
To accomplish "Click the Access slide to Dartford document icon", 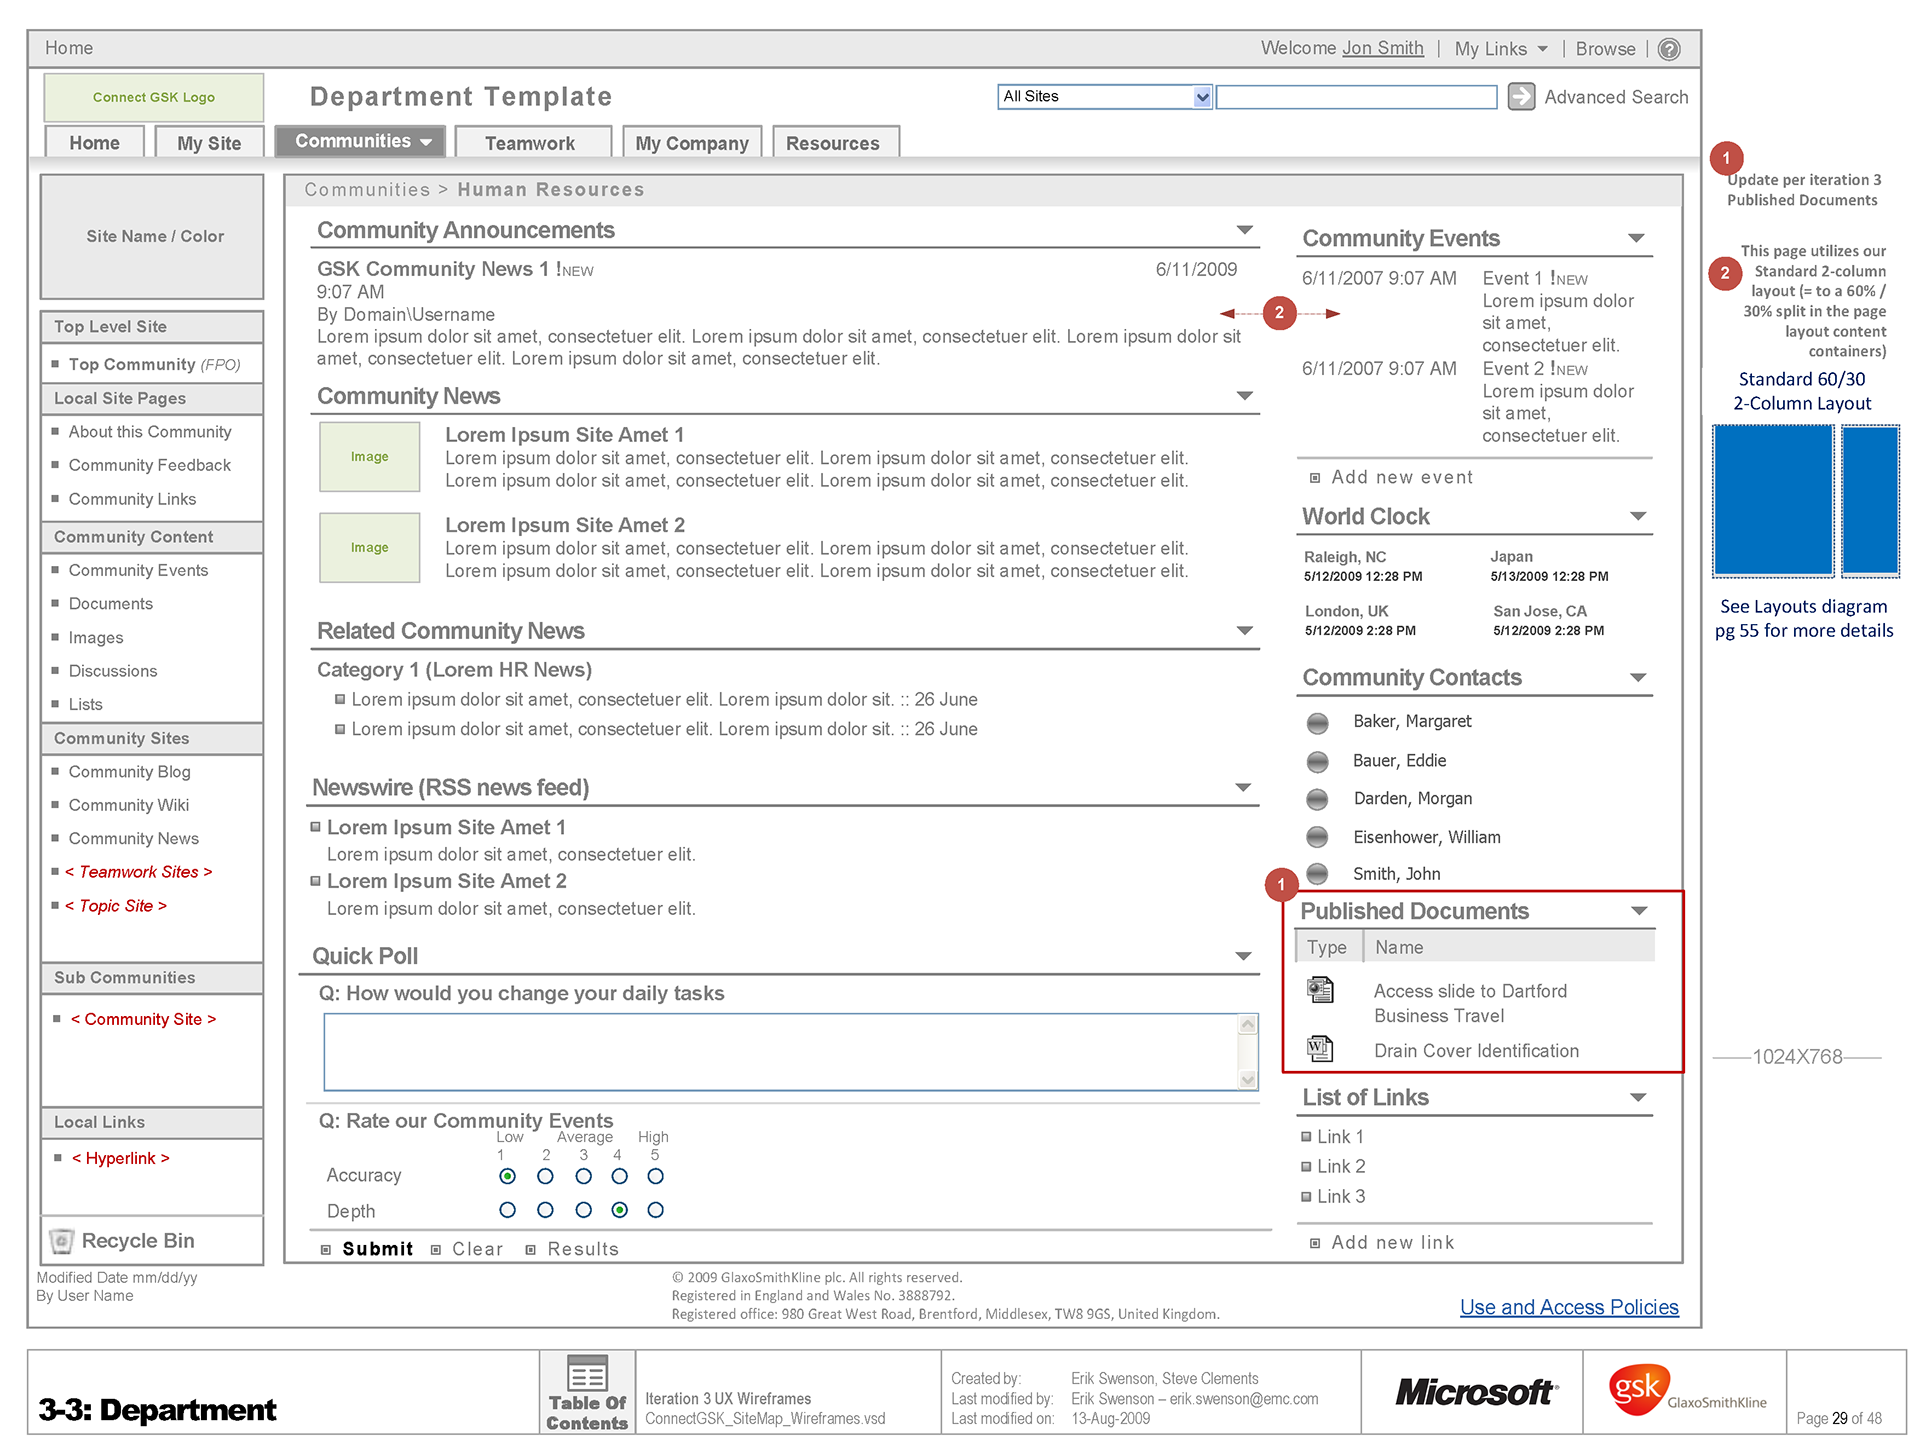I will click(1320, 990).
